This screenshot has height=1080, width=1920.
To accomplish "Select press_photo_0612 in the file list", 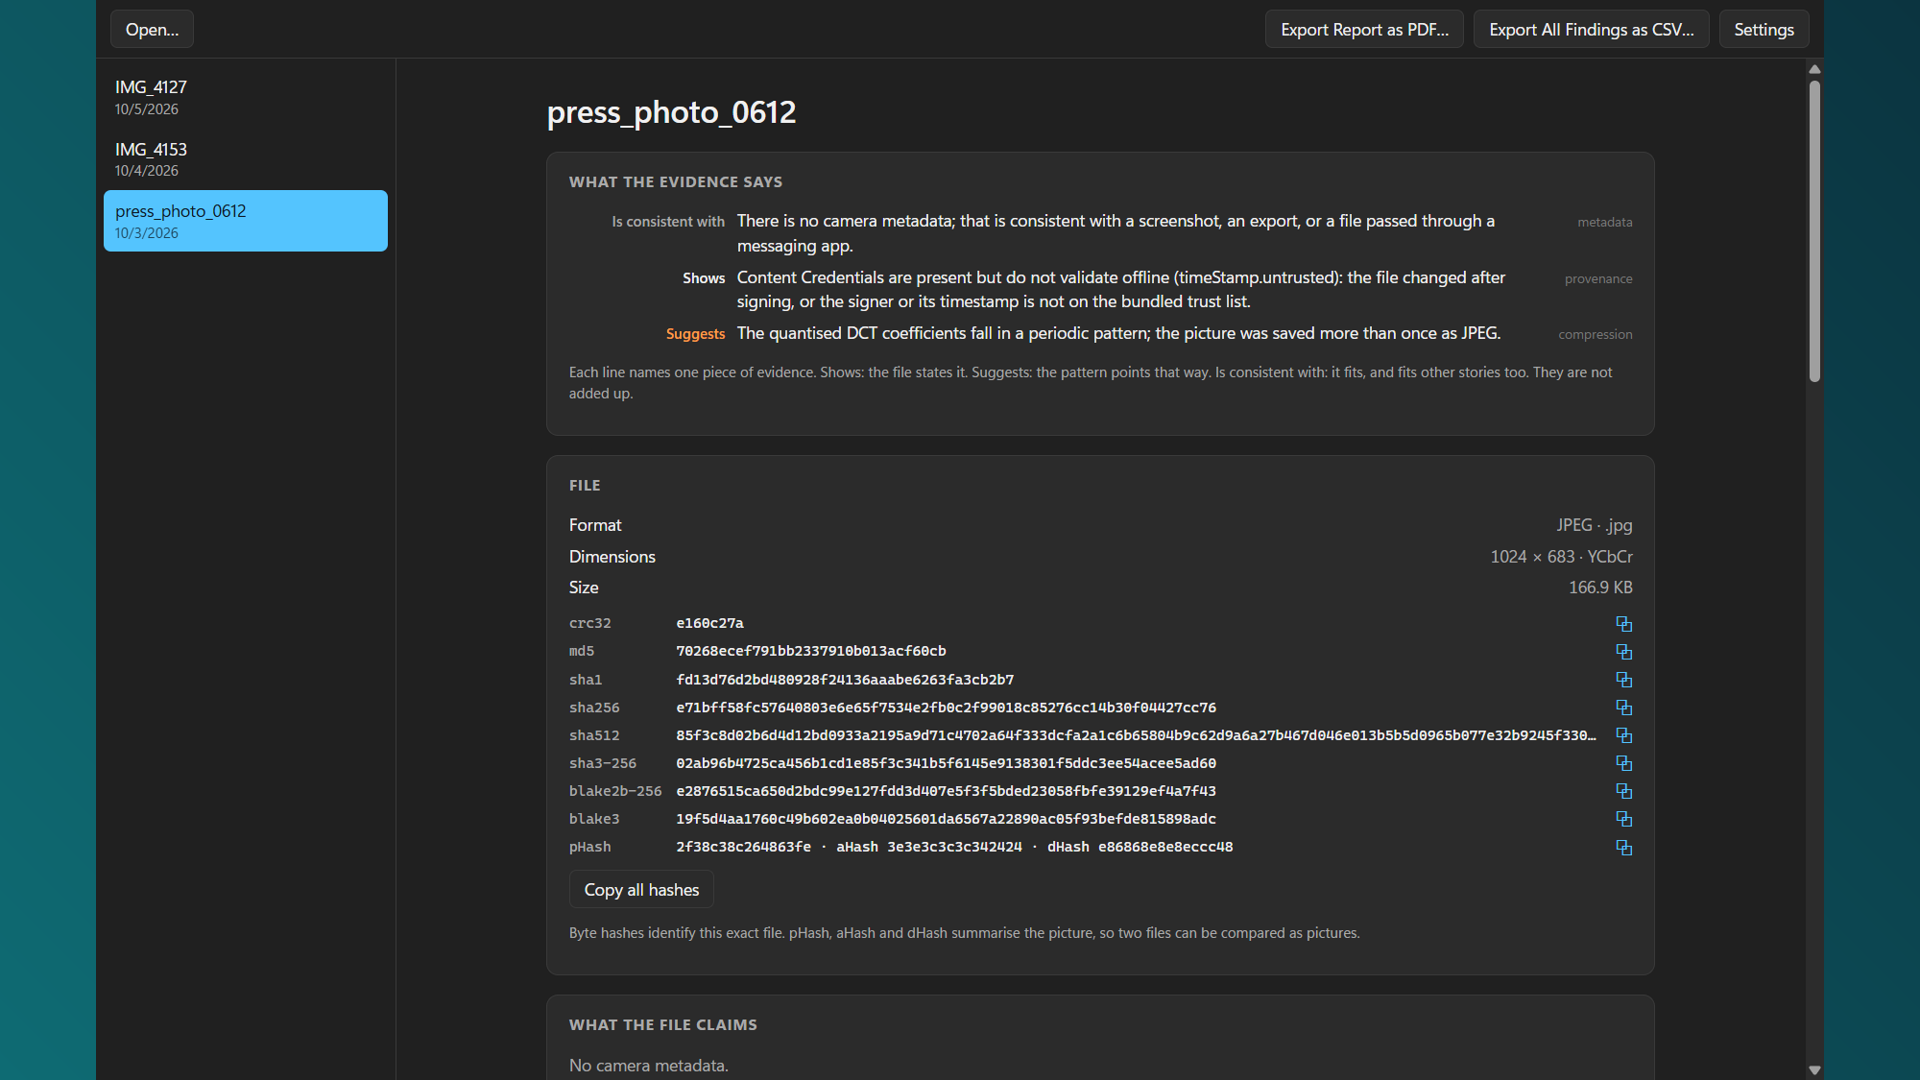I will click(x=245, y=221).
